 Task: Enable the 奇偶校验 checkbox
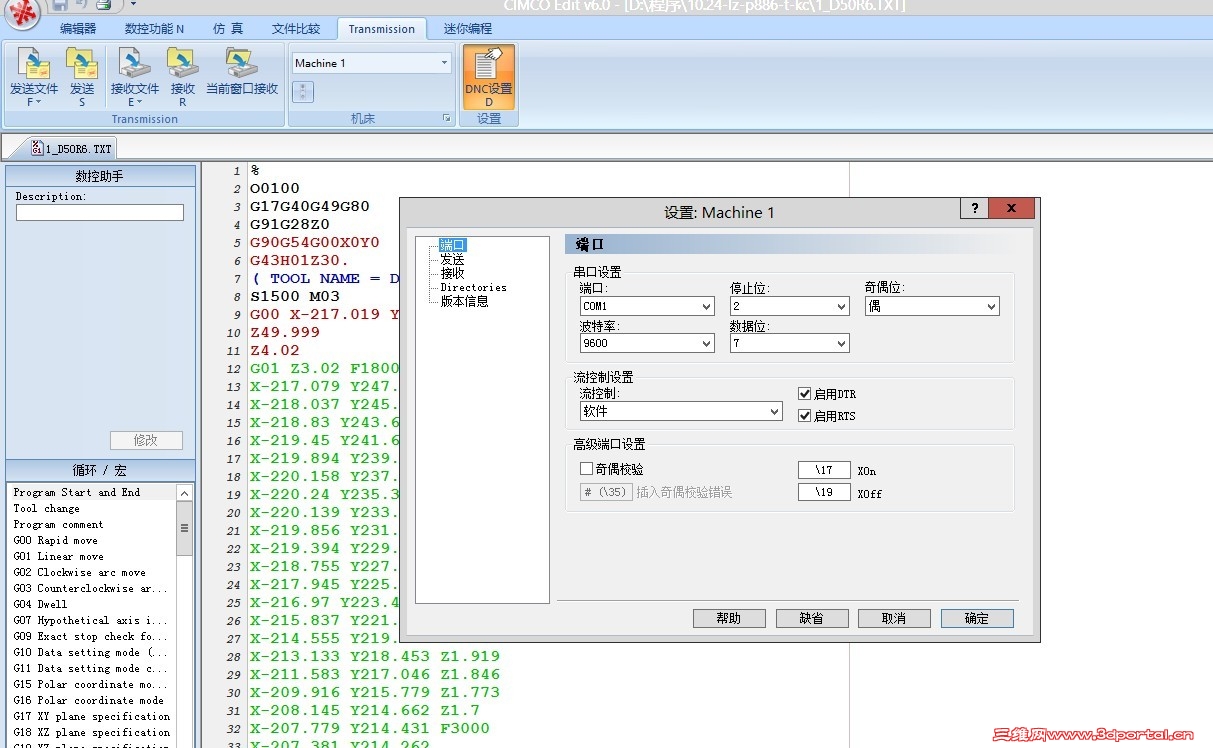(x=587, y=468)
